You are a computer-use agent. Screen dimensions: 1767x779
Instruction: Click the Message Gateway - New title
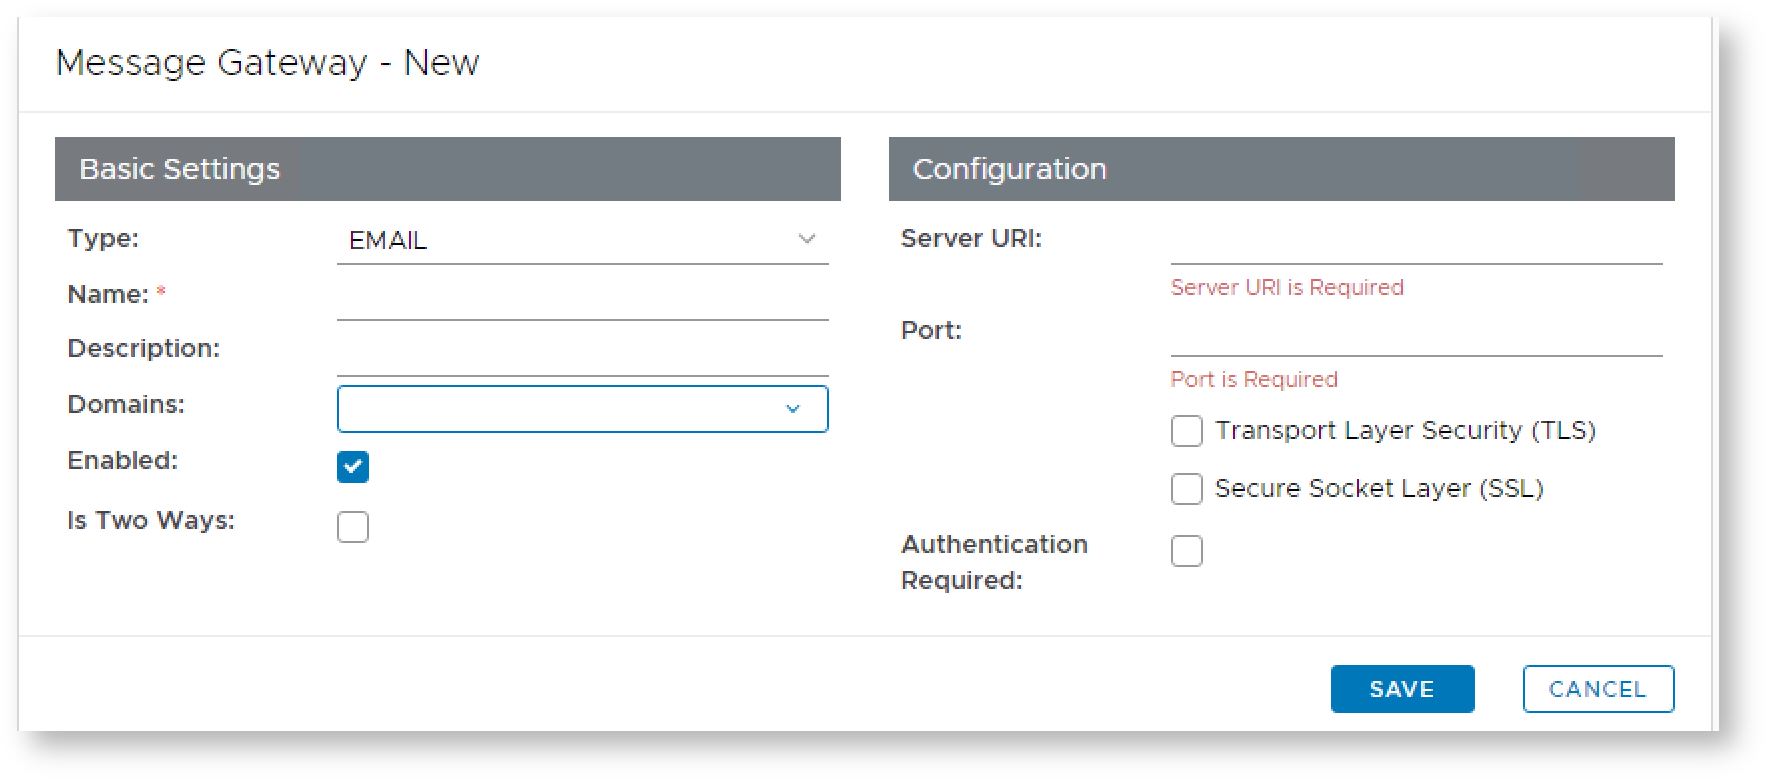267,63
